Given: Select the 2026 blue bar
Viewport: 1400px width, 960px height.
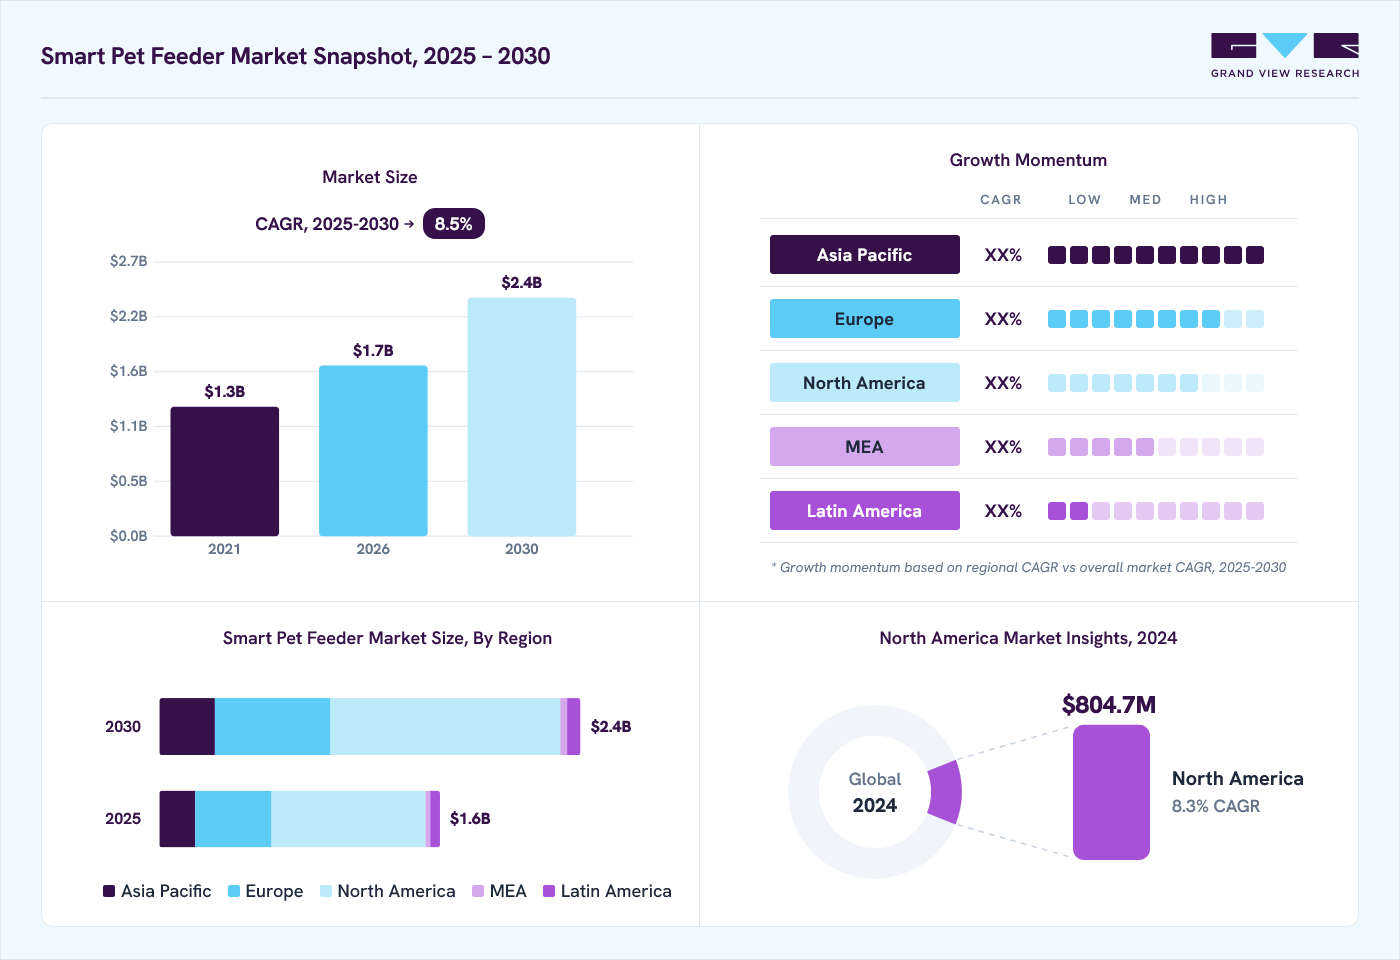Looking at the screenshot, I should click(x=373, y=451).
